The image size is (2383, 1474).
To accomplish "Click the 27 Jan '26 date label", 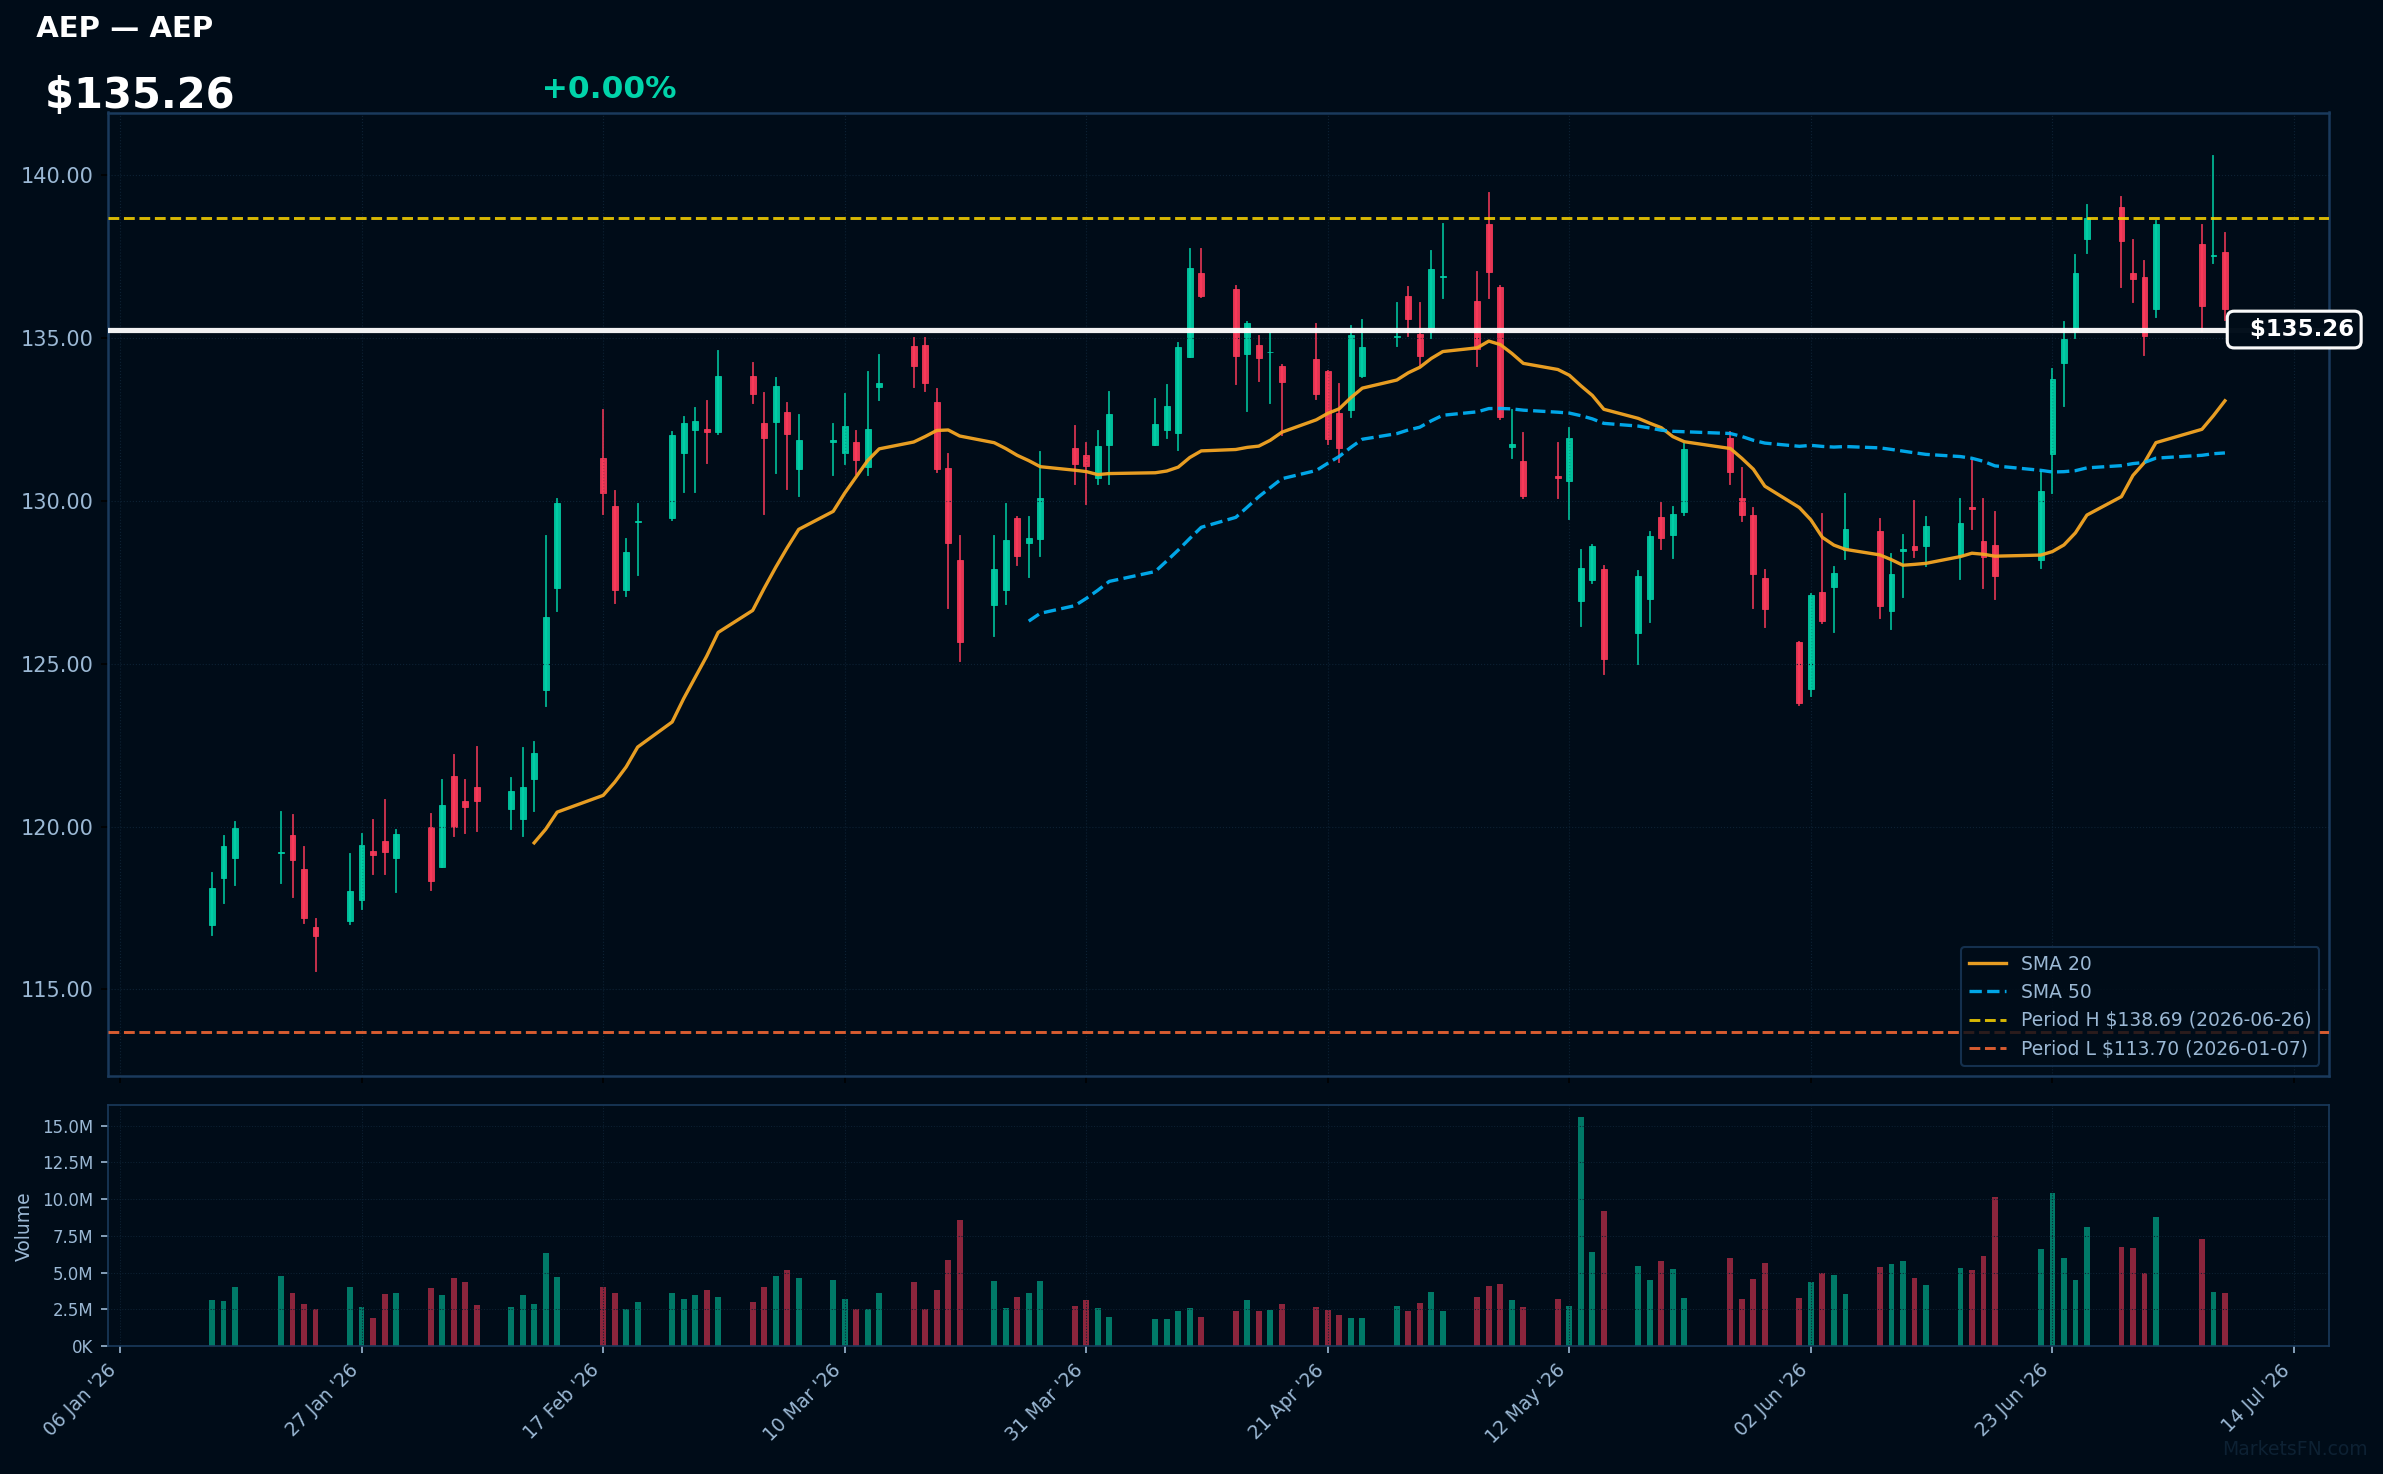I will click(322, 1399).
